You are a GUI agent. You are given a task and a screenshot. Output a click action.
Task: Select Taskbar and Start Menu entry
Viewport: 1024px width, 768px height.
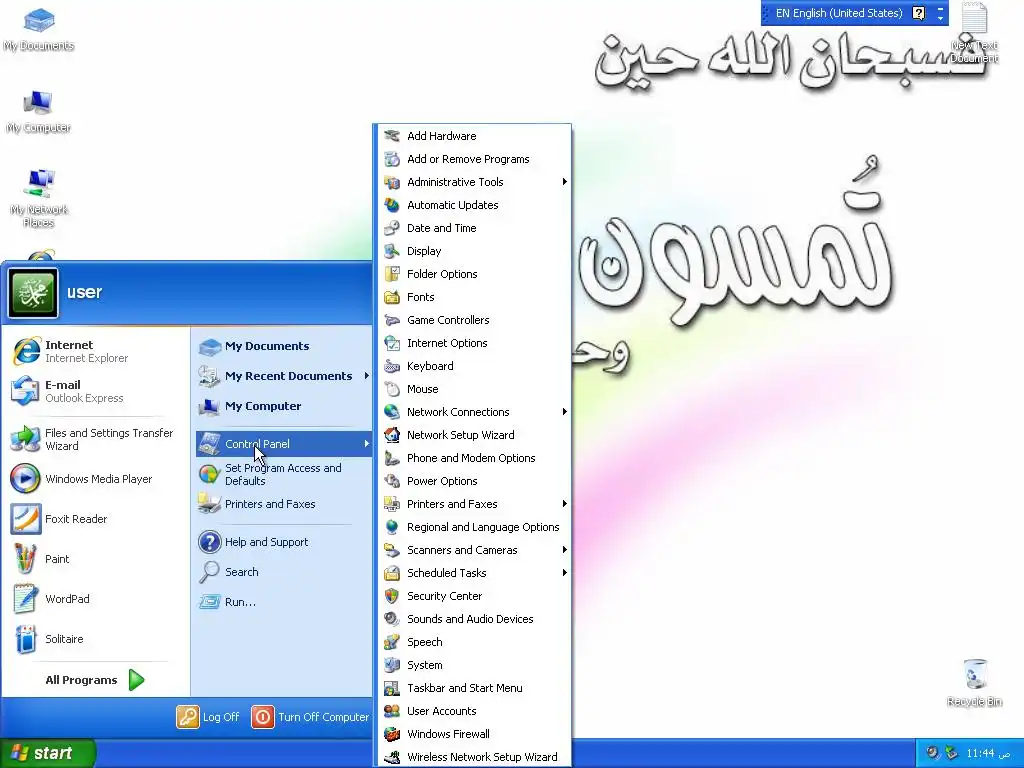point(474,688)
